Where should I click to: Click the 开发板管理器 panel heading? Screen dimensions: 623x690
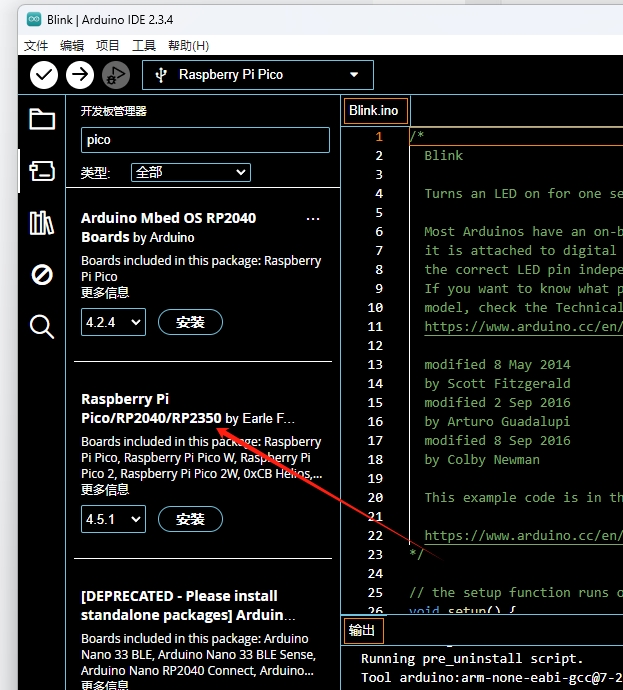coord(114,111)
